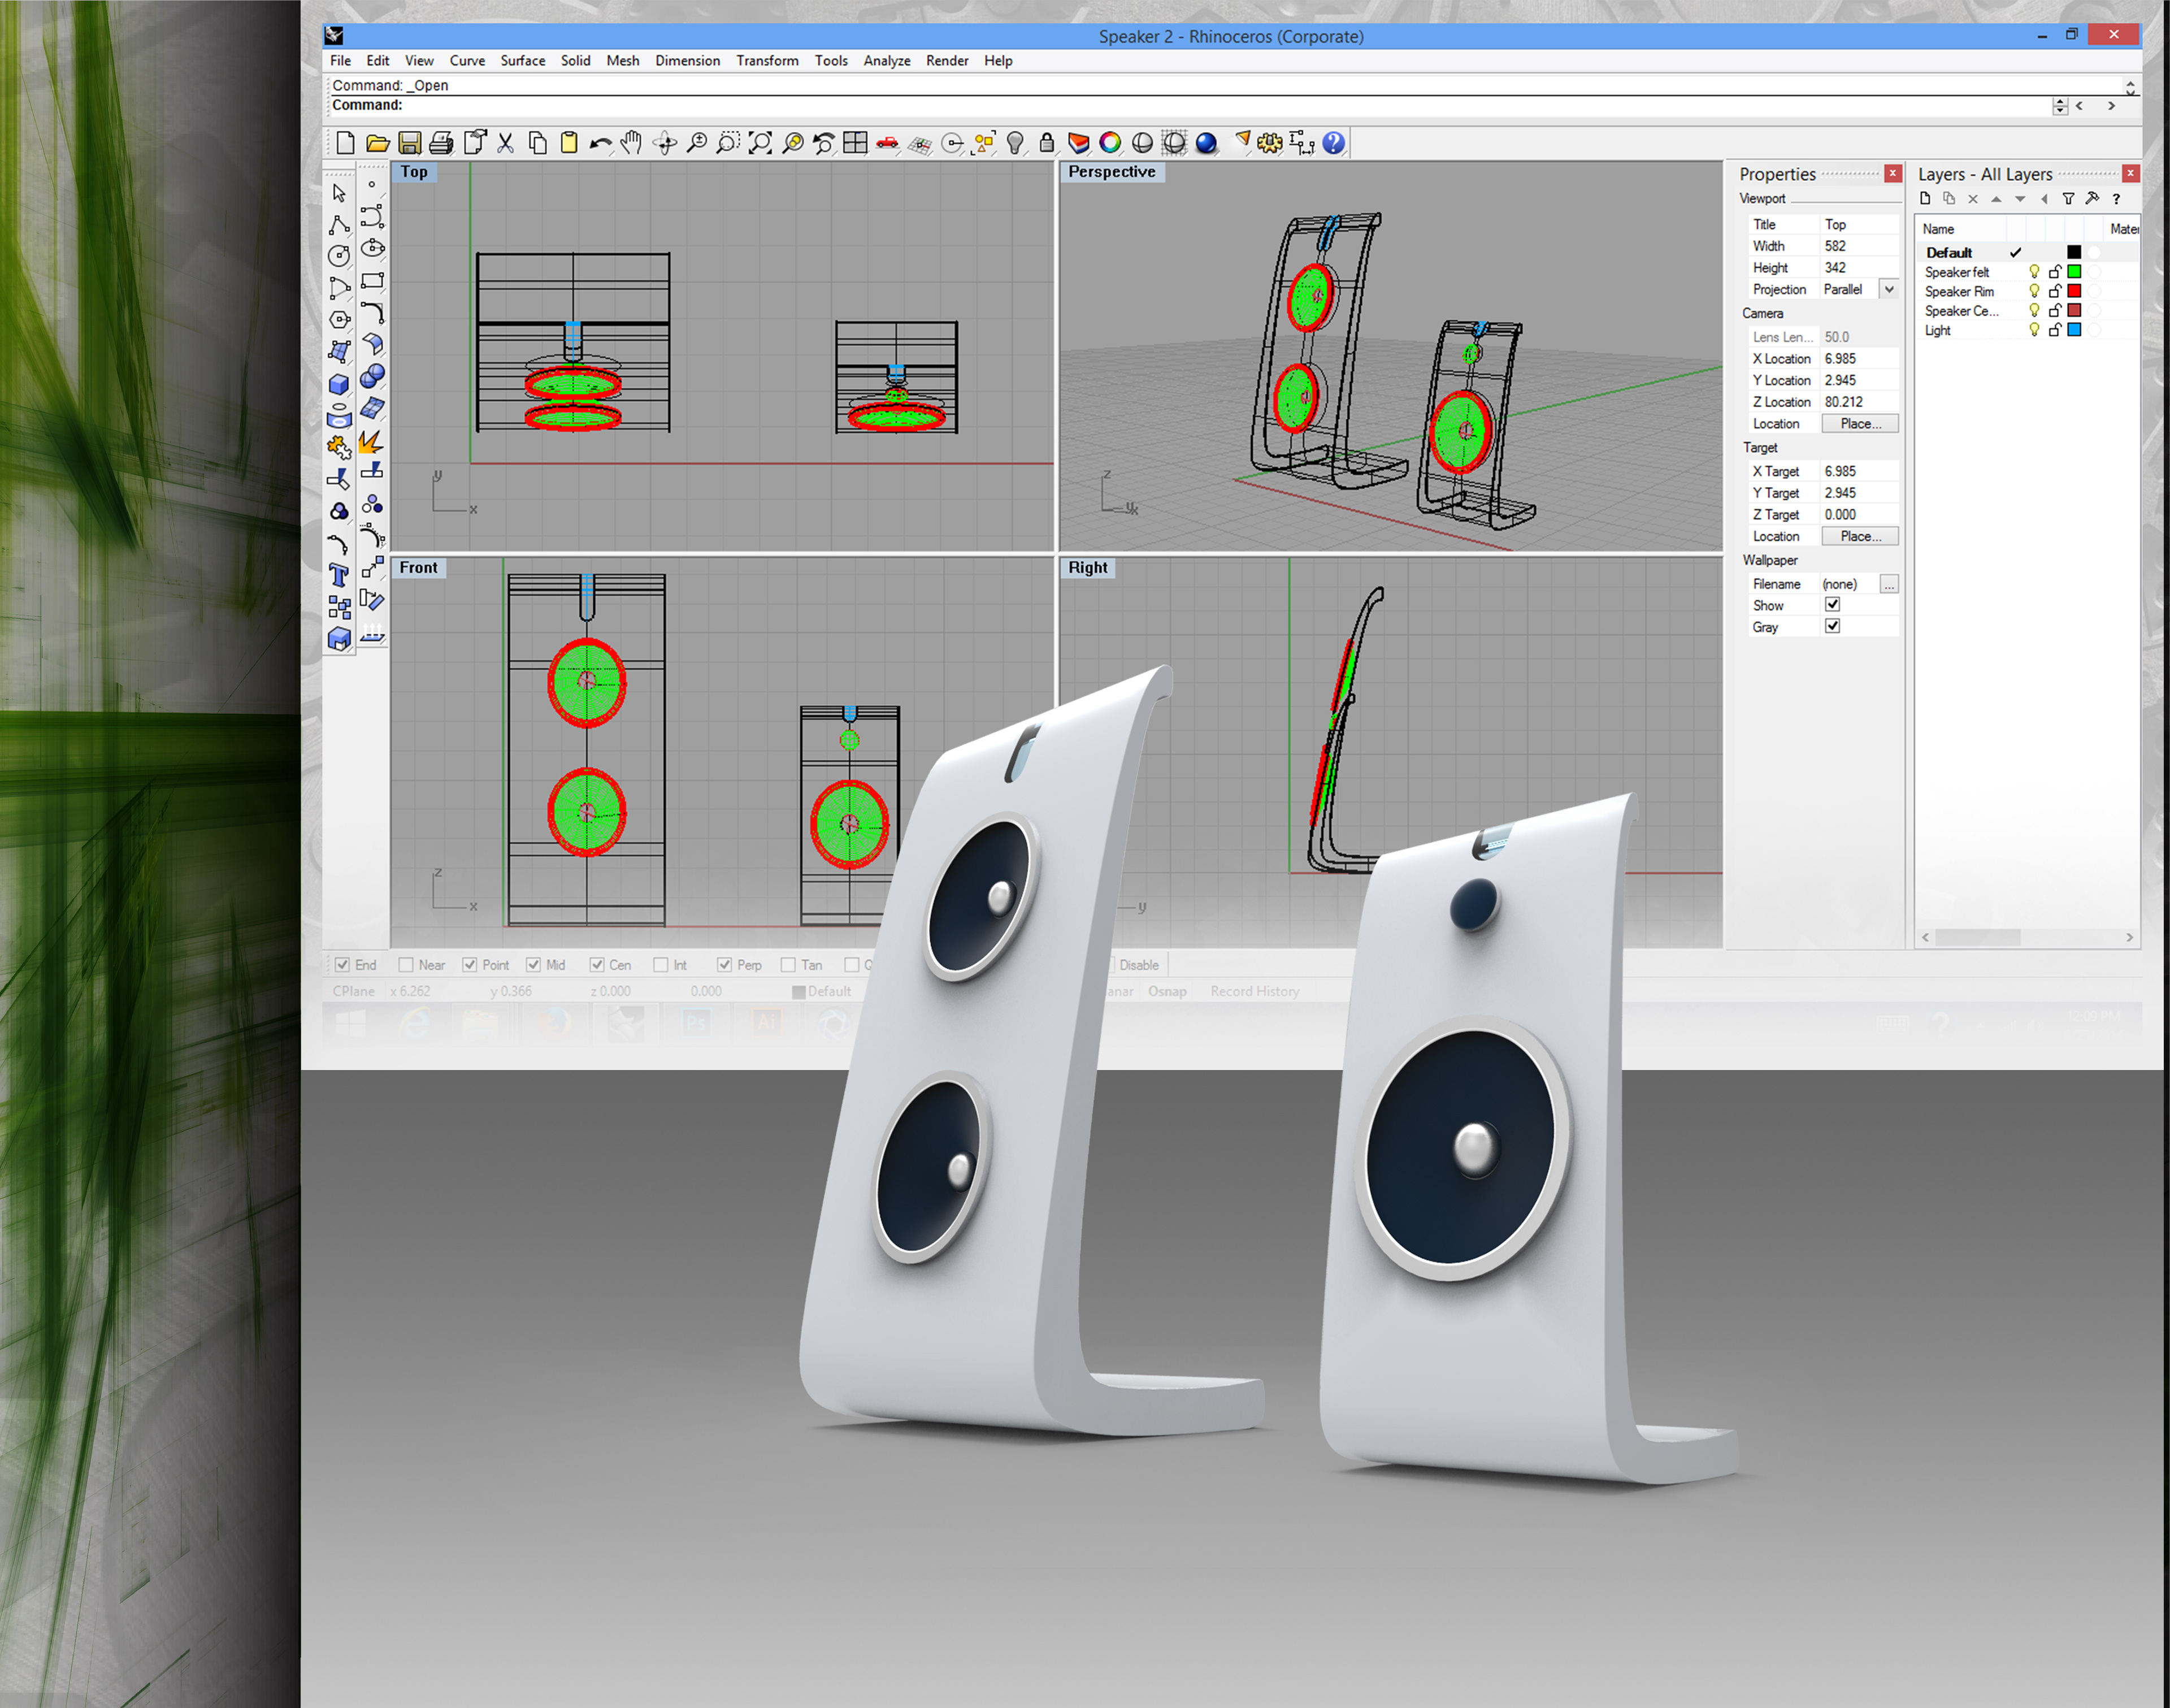The height and width of the screenshot is (1708, 2170).
Task: Click the padlock Lock objects icon
Action: (1047, 143)
